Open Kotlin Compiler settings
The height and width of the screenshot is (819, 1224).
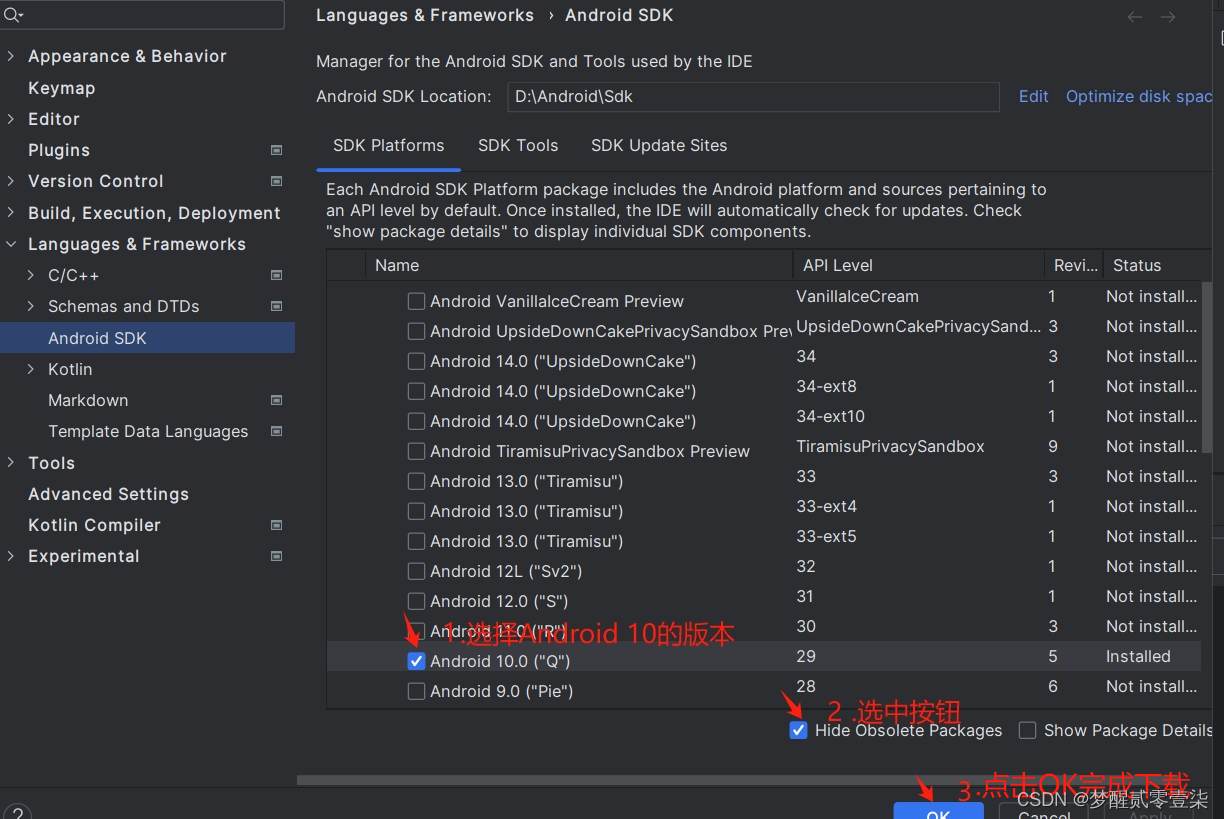94,525
